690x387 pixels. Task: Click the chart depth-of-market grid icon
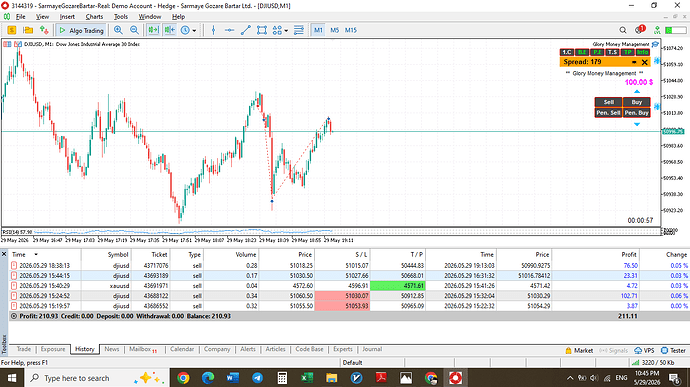click(x=7, y=44)
